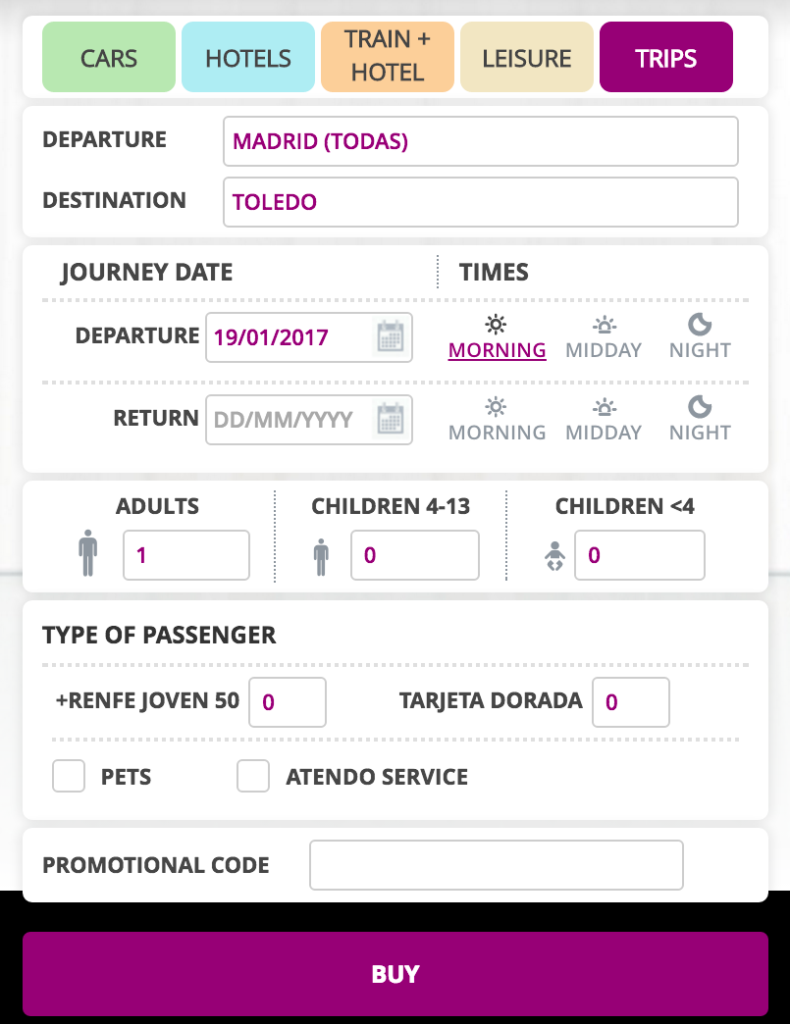Screen dimensions: 790x1024
Task: Open the Destination field showing Toledo
Action: point(481,202)
